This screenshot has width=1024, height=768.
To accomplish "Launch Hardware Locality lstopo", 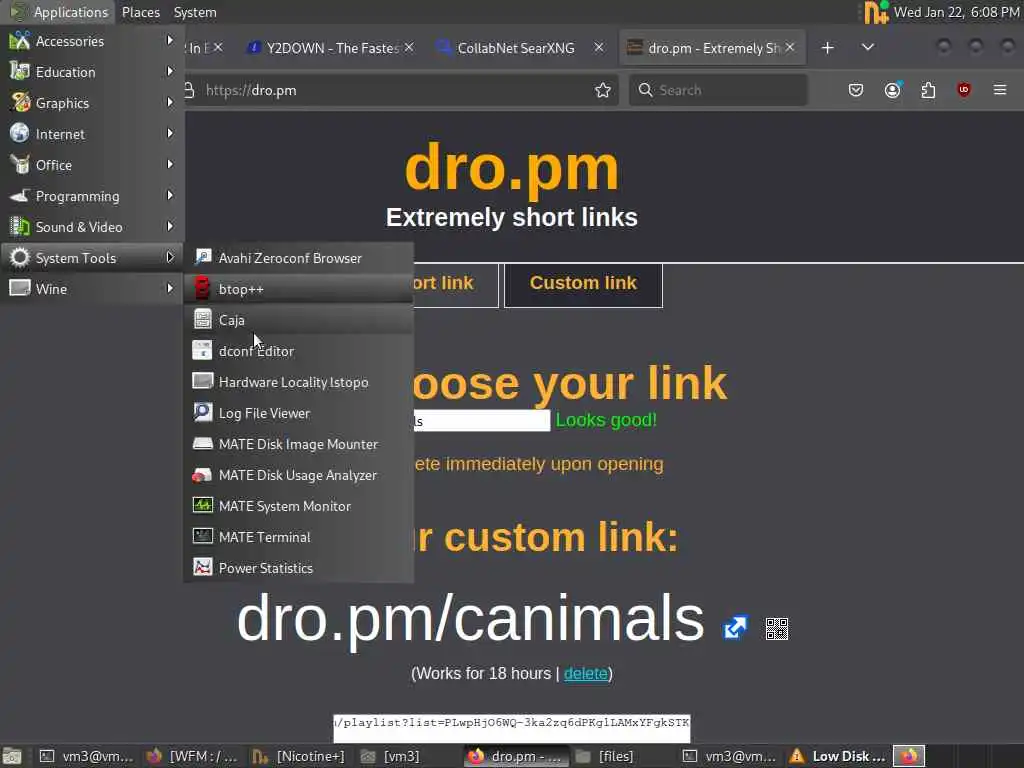I will (x=299, y=382).
